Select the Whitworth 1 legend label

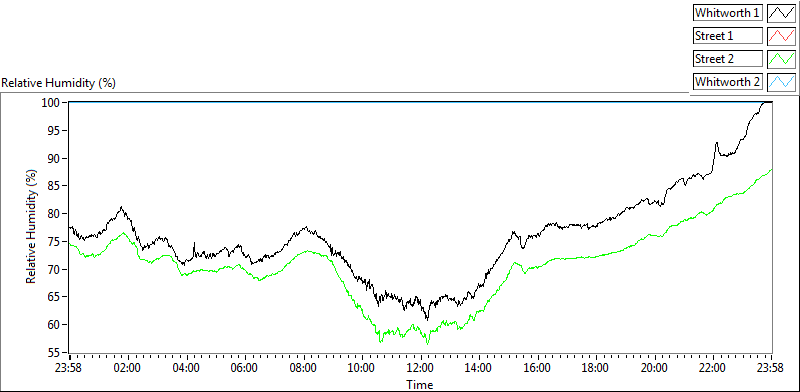(728, 13)
